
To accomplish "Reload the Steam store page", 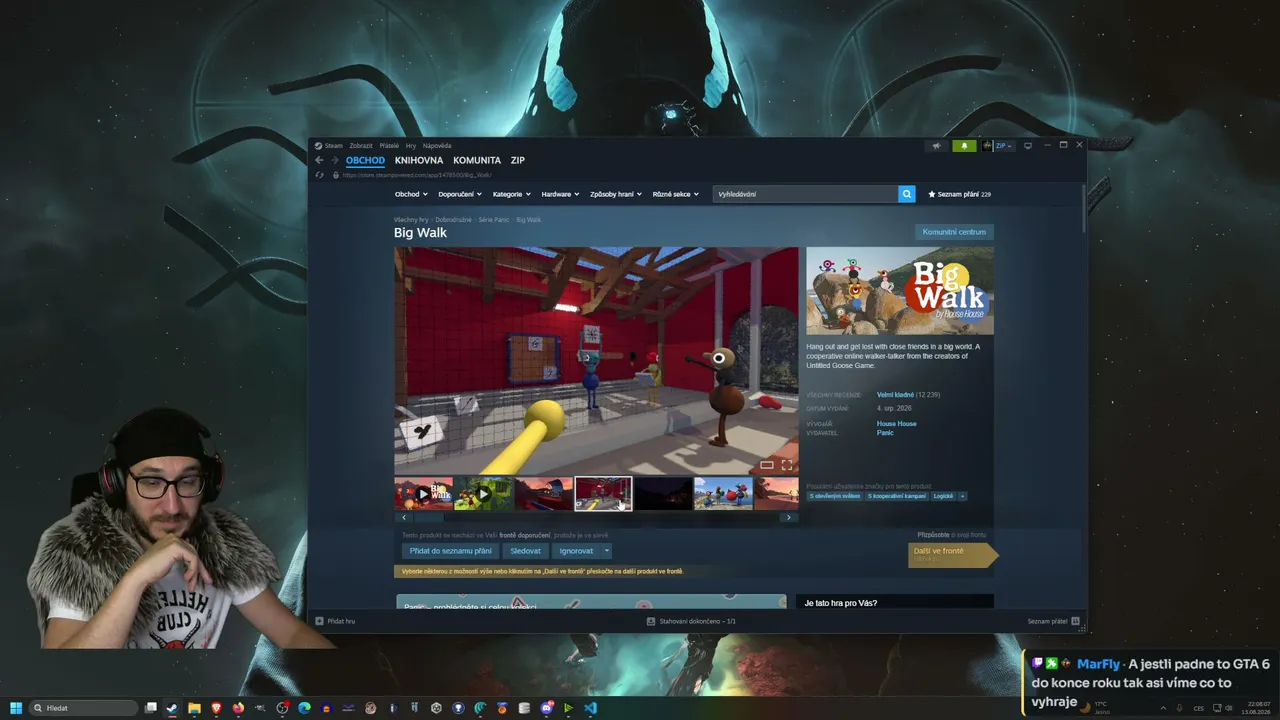I will (x=320, y=175).
